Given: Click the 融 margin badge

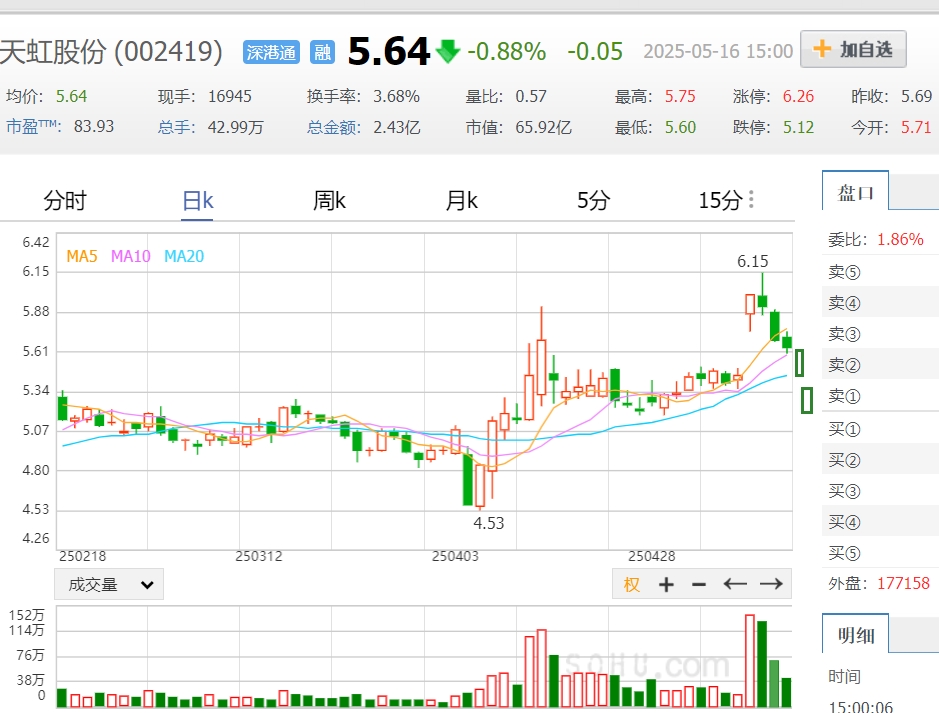Looking at the screenshot, I should [x=322, y=53].
